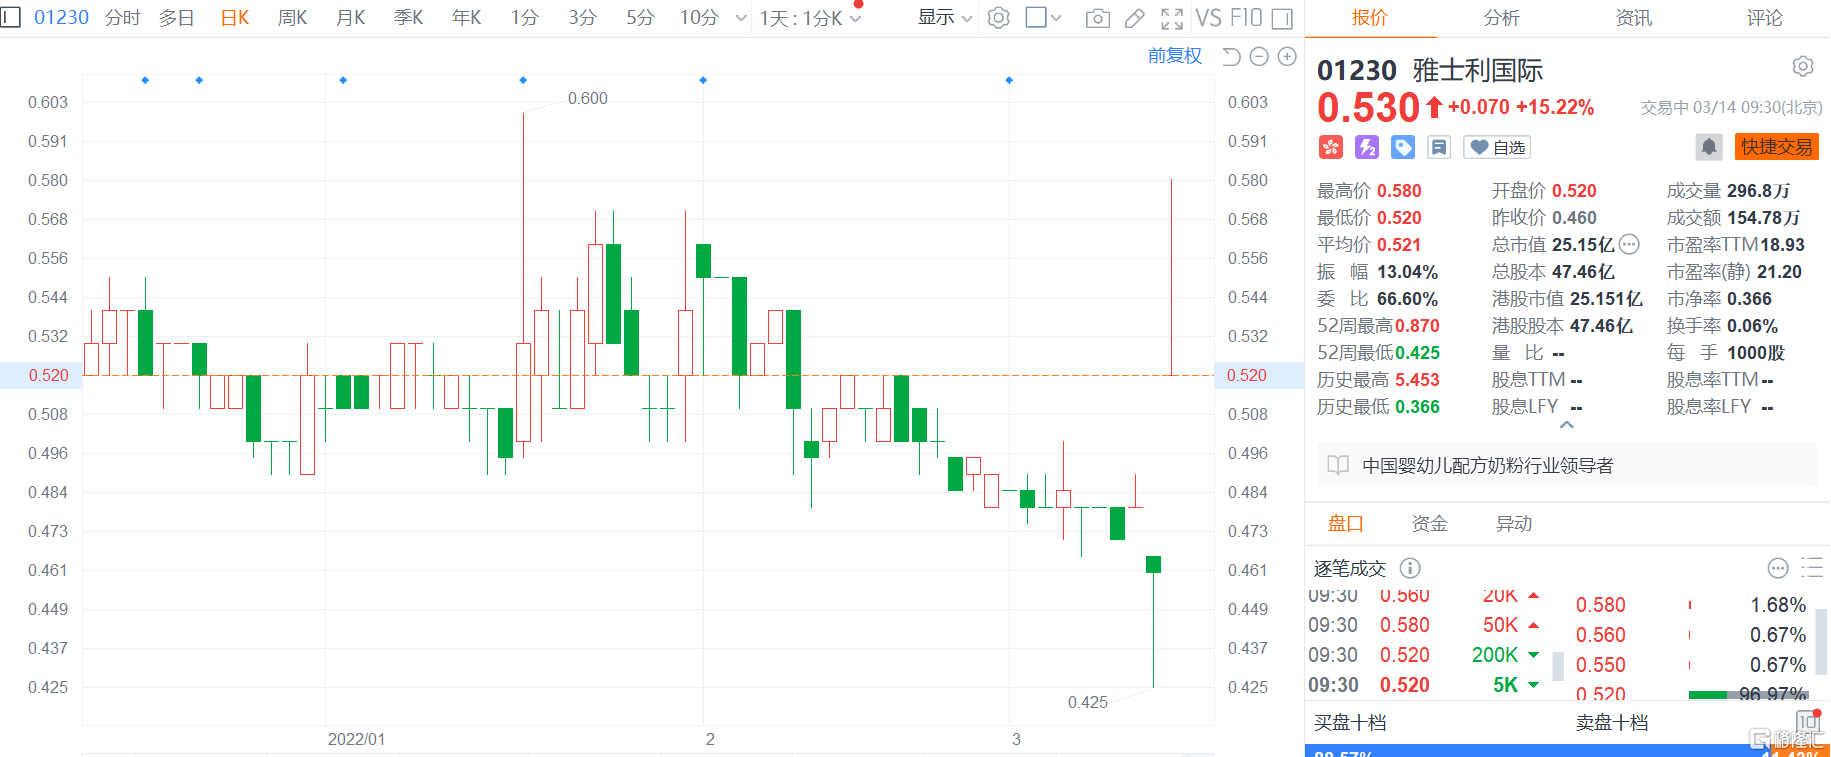
Task: Click the book icon before company description
Action: pyautogui.click(x=1337, y=465)
